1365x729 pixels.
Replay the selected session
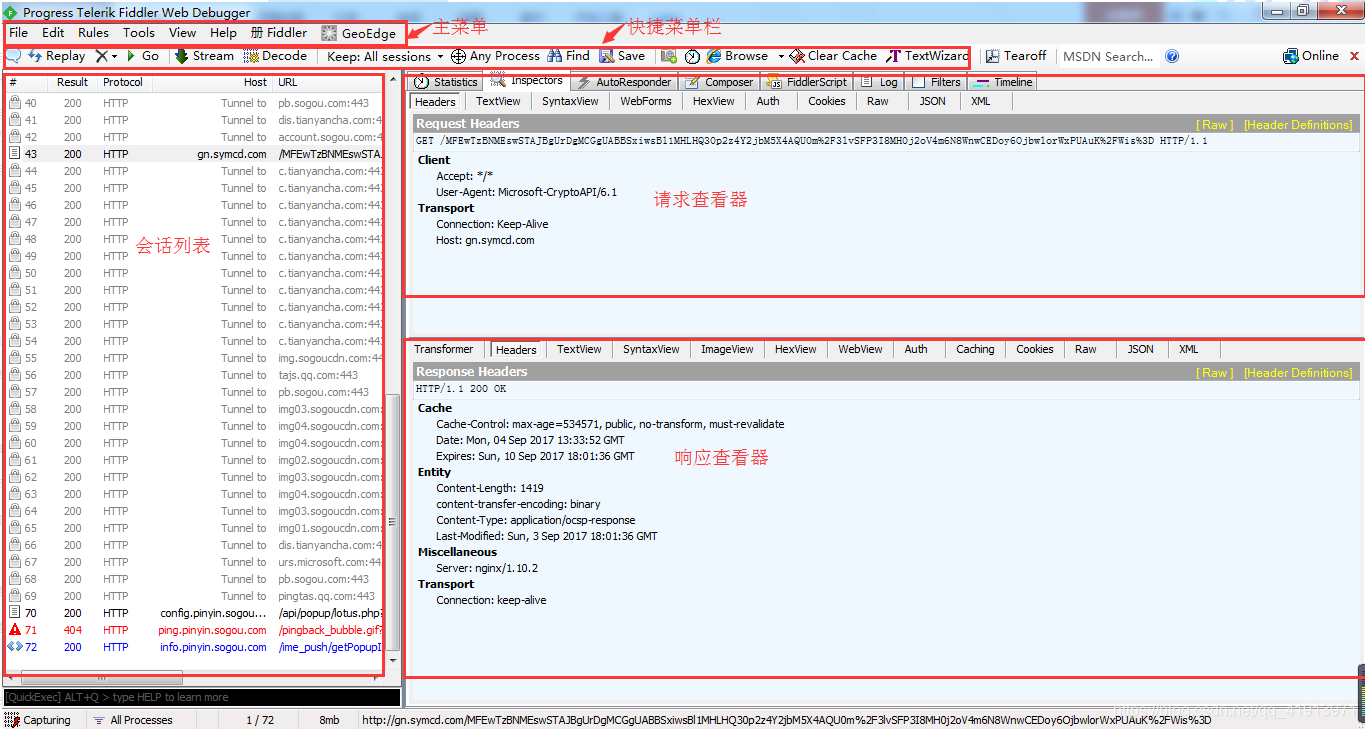tap(56, 56)
